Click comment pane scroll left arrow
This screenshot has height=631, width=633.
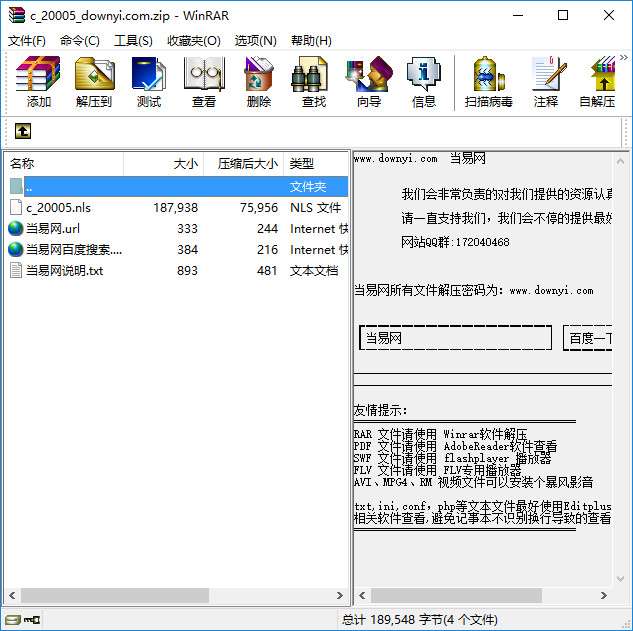(362, 595)
